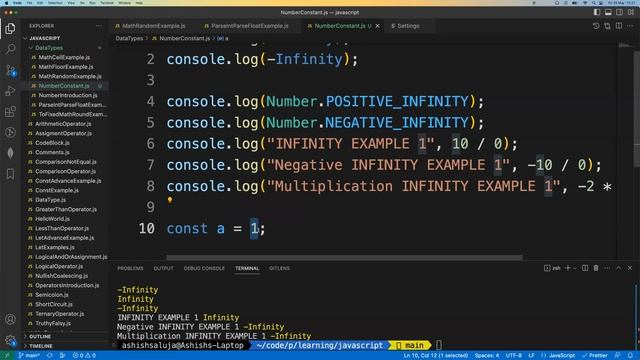Click the zsh terminal shell label

[553, 268]
